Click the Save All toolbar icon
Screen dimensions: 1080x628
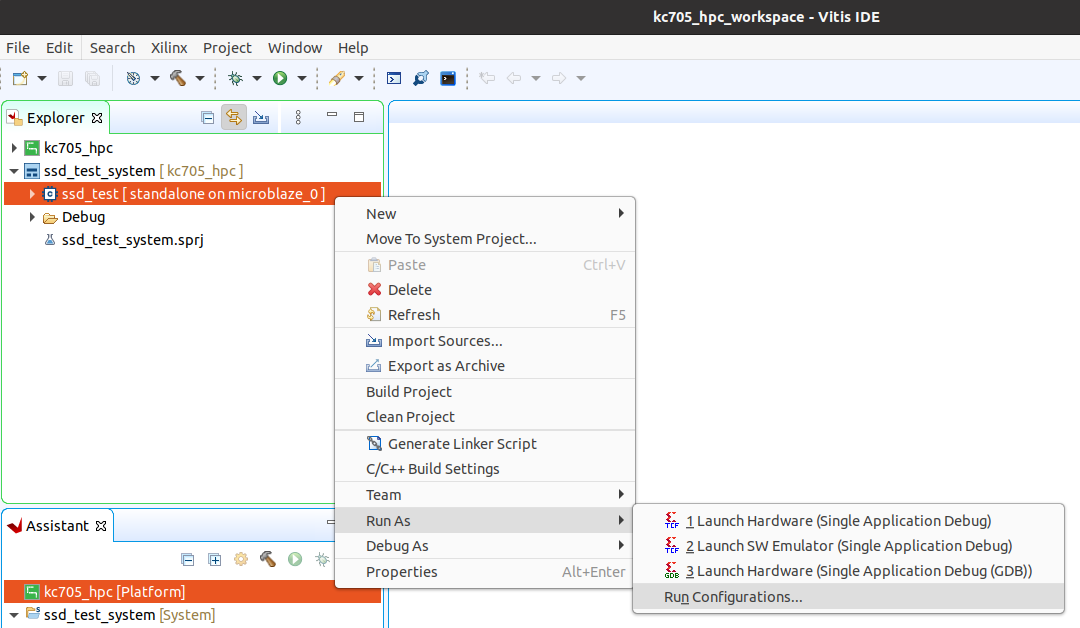92,78
